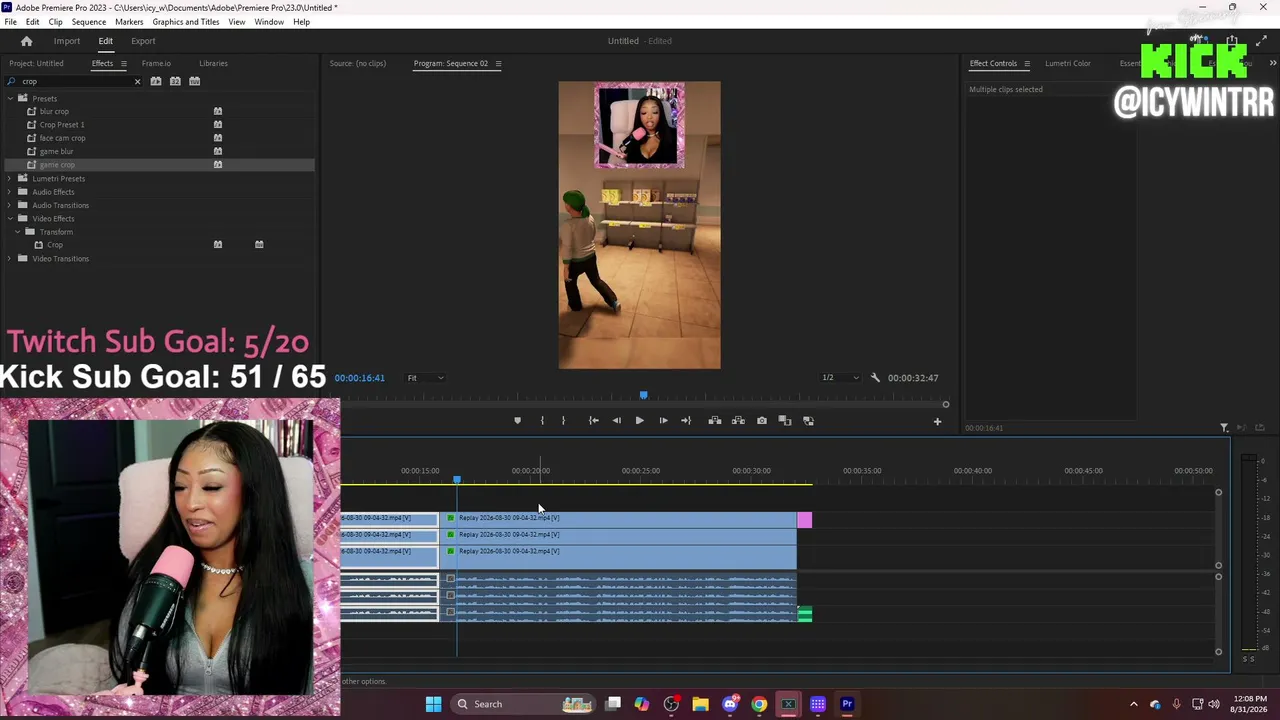Switch to Lumetri Color panel tab
The height and width of the screenshot is (720, 1280).
1068,63
